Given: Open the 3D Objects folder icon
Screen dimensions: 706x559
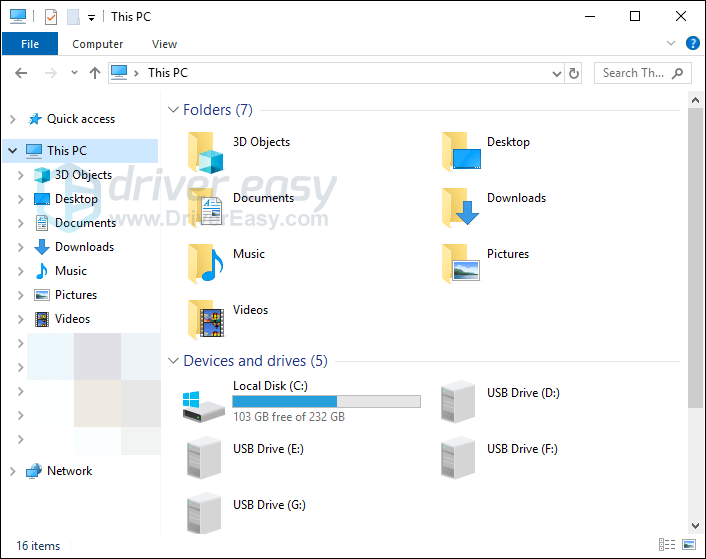Looking at the screenshot, I should coord(208,152).
